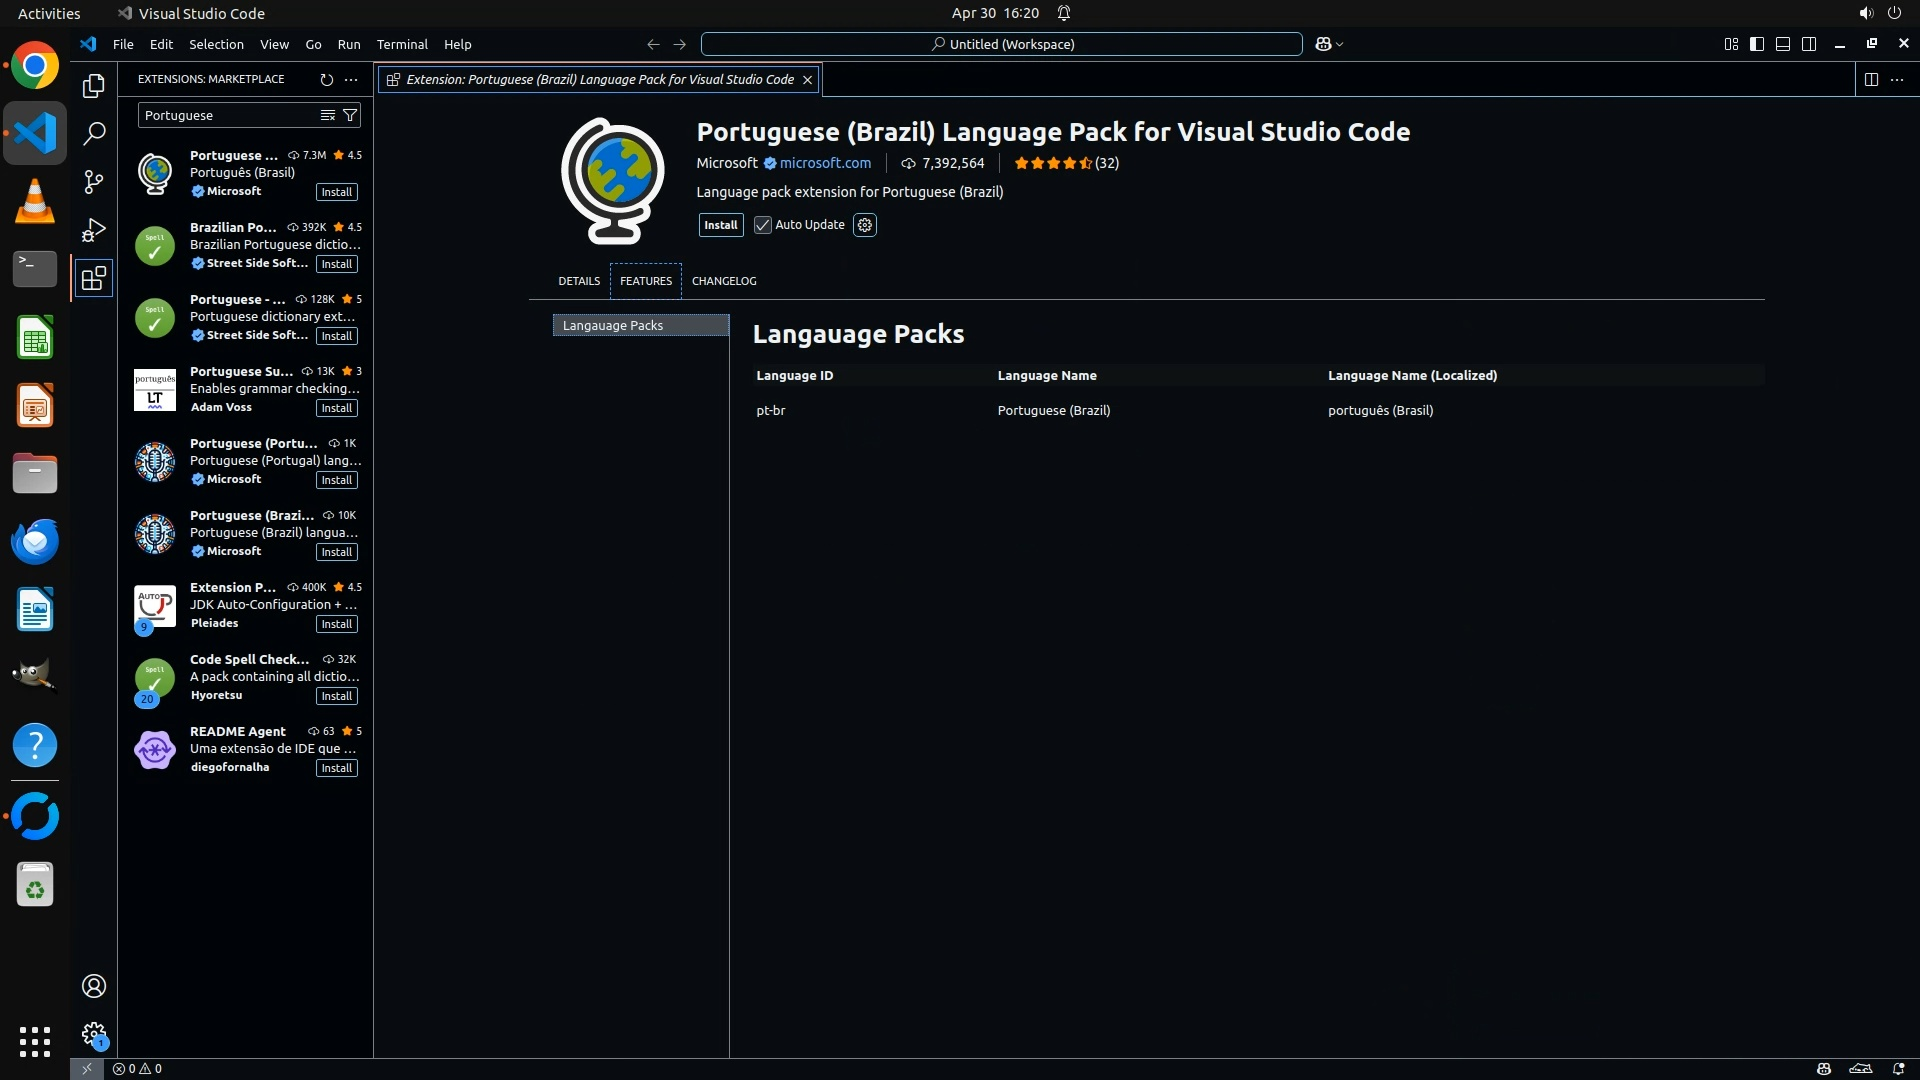Toggle primary side bar visibility
Image resolution: width=1920 pixels, height=1080 pixels.
point(1757,44)
